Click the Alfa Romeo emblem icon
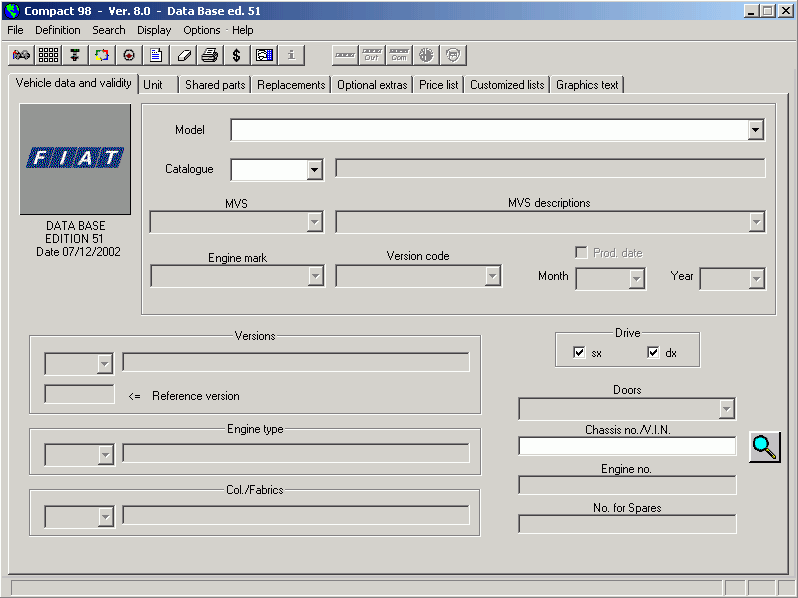The height and width of the screenshot is (598, 798). pos(426,55)
